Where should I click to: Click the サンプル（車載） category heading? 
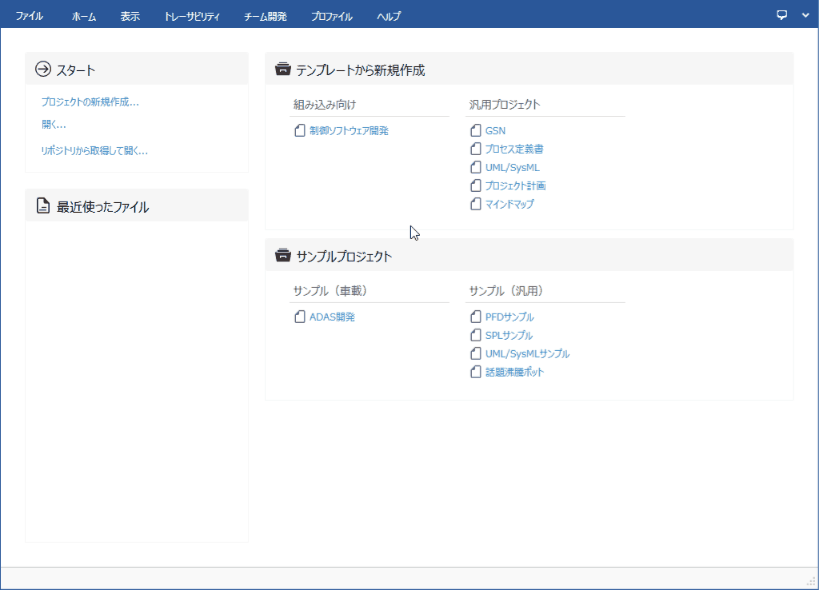pos(330,291)
